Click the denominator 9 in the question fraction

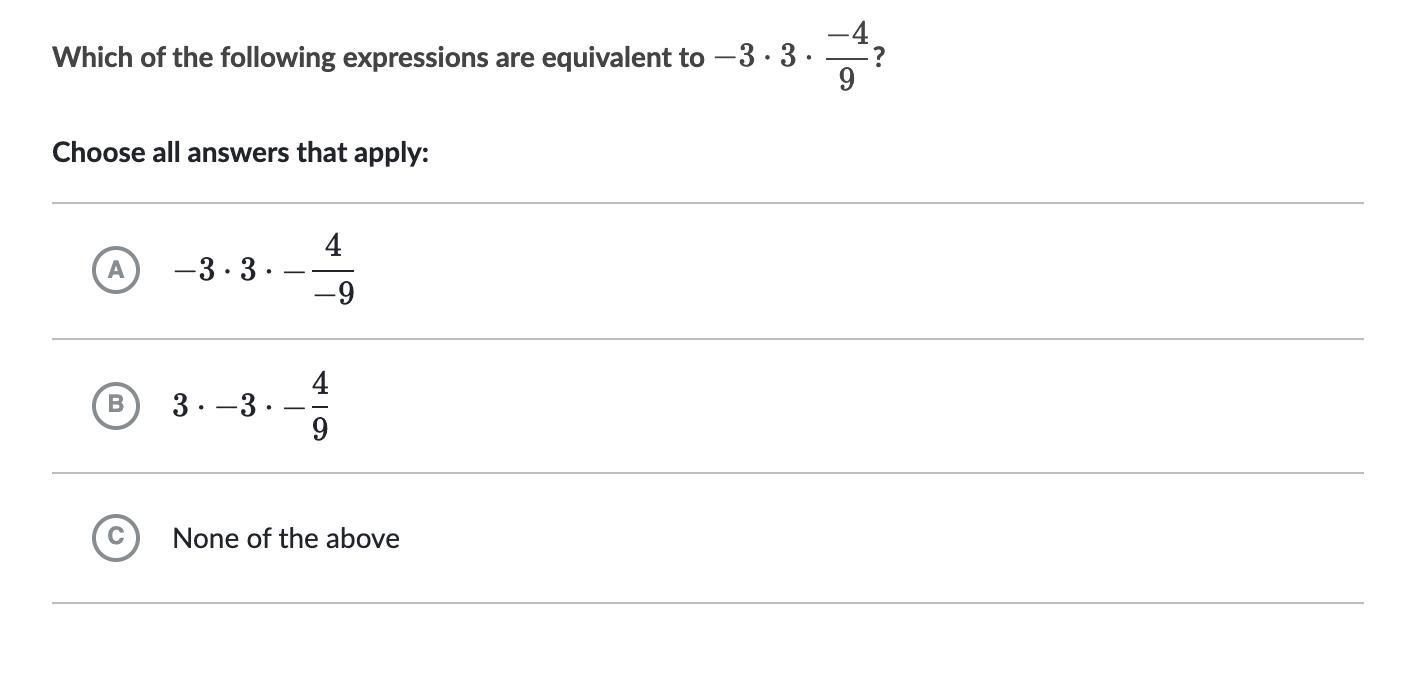point(847,80)
